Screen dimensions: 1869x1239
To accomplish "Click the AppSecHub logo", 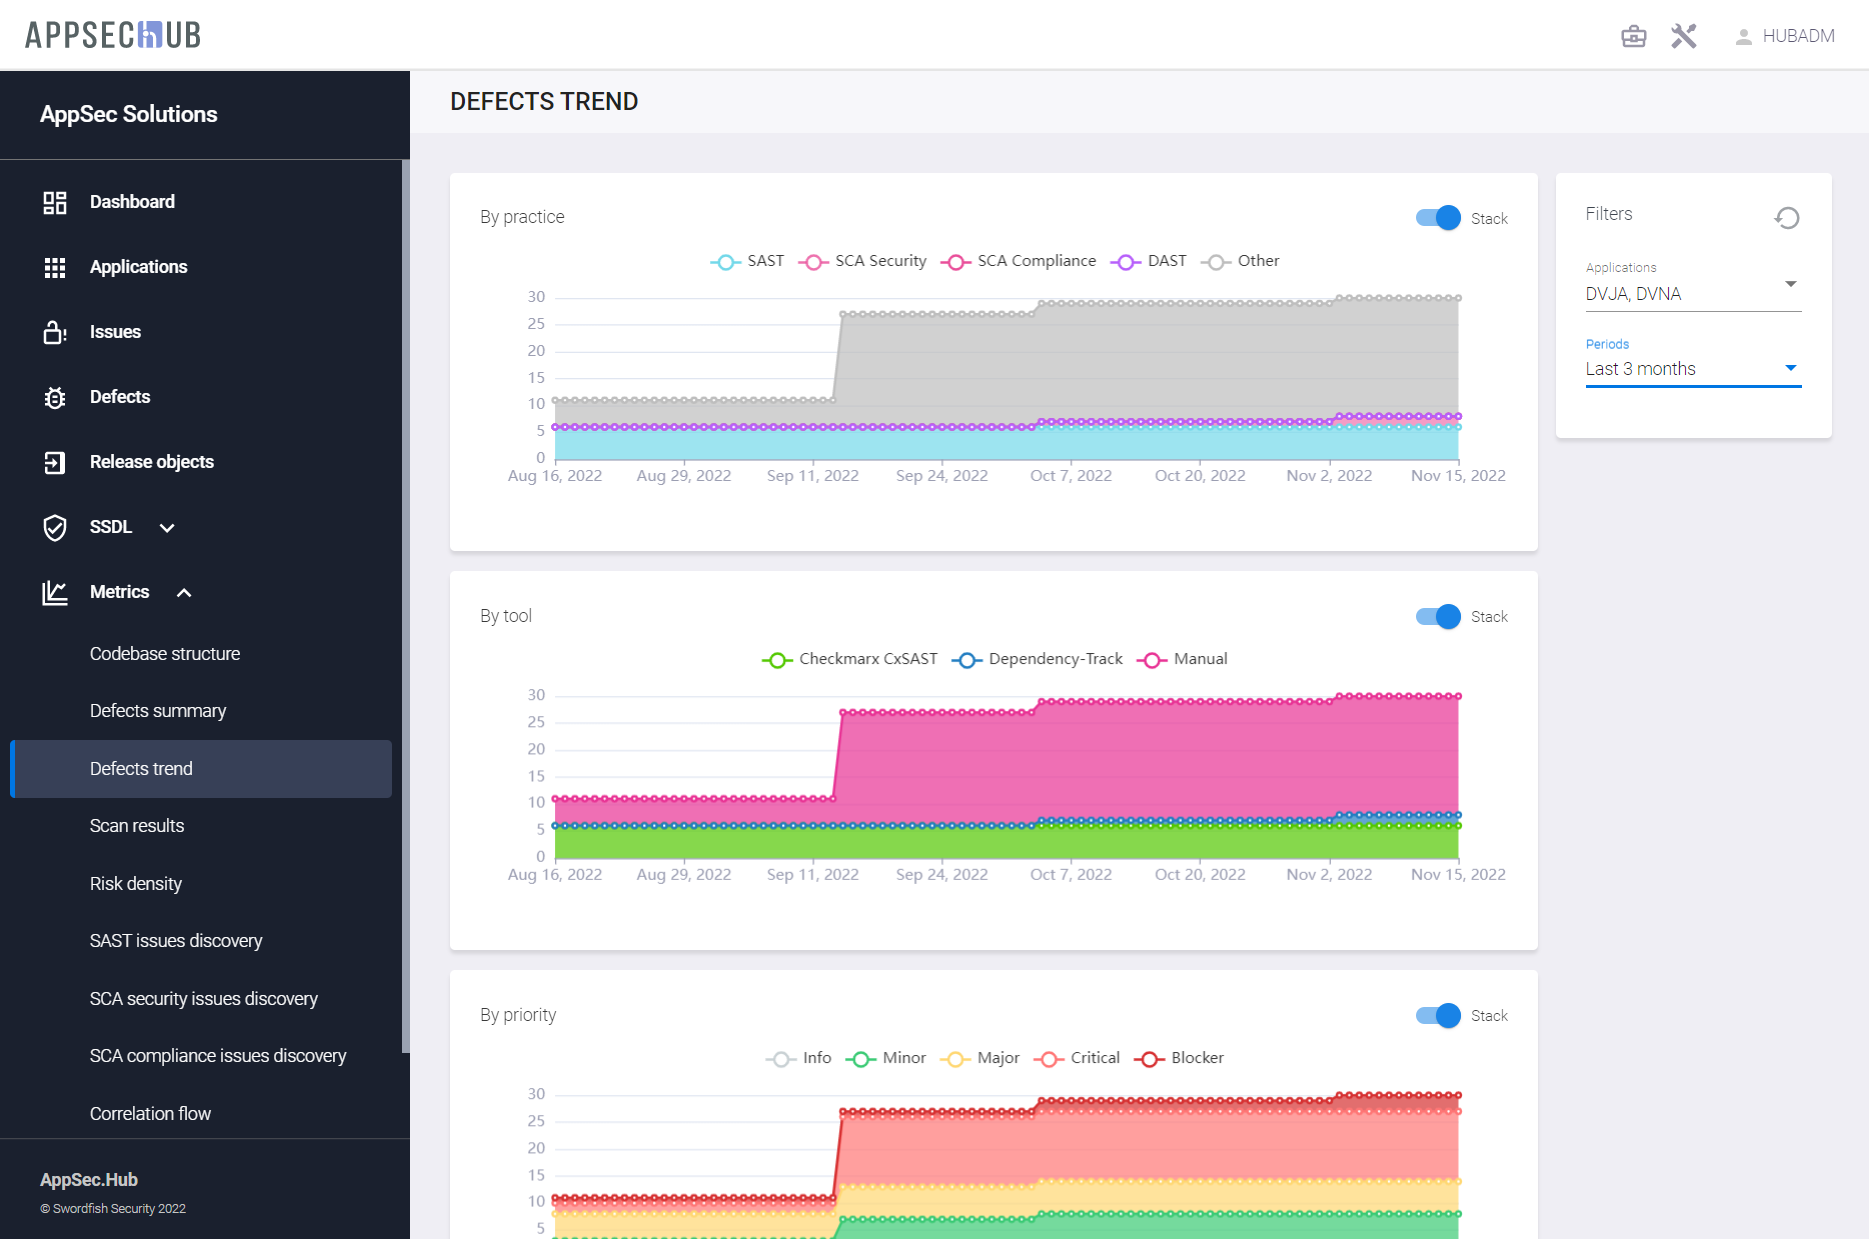I will click(113, 35).
